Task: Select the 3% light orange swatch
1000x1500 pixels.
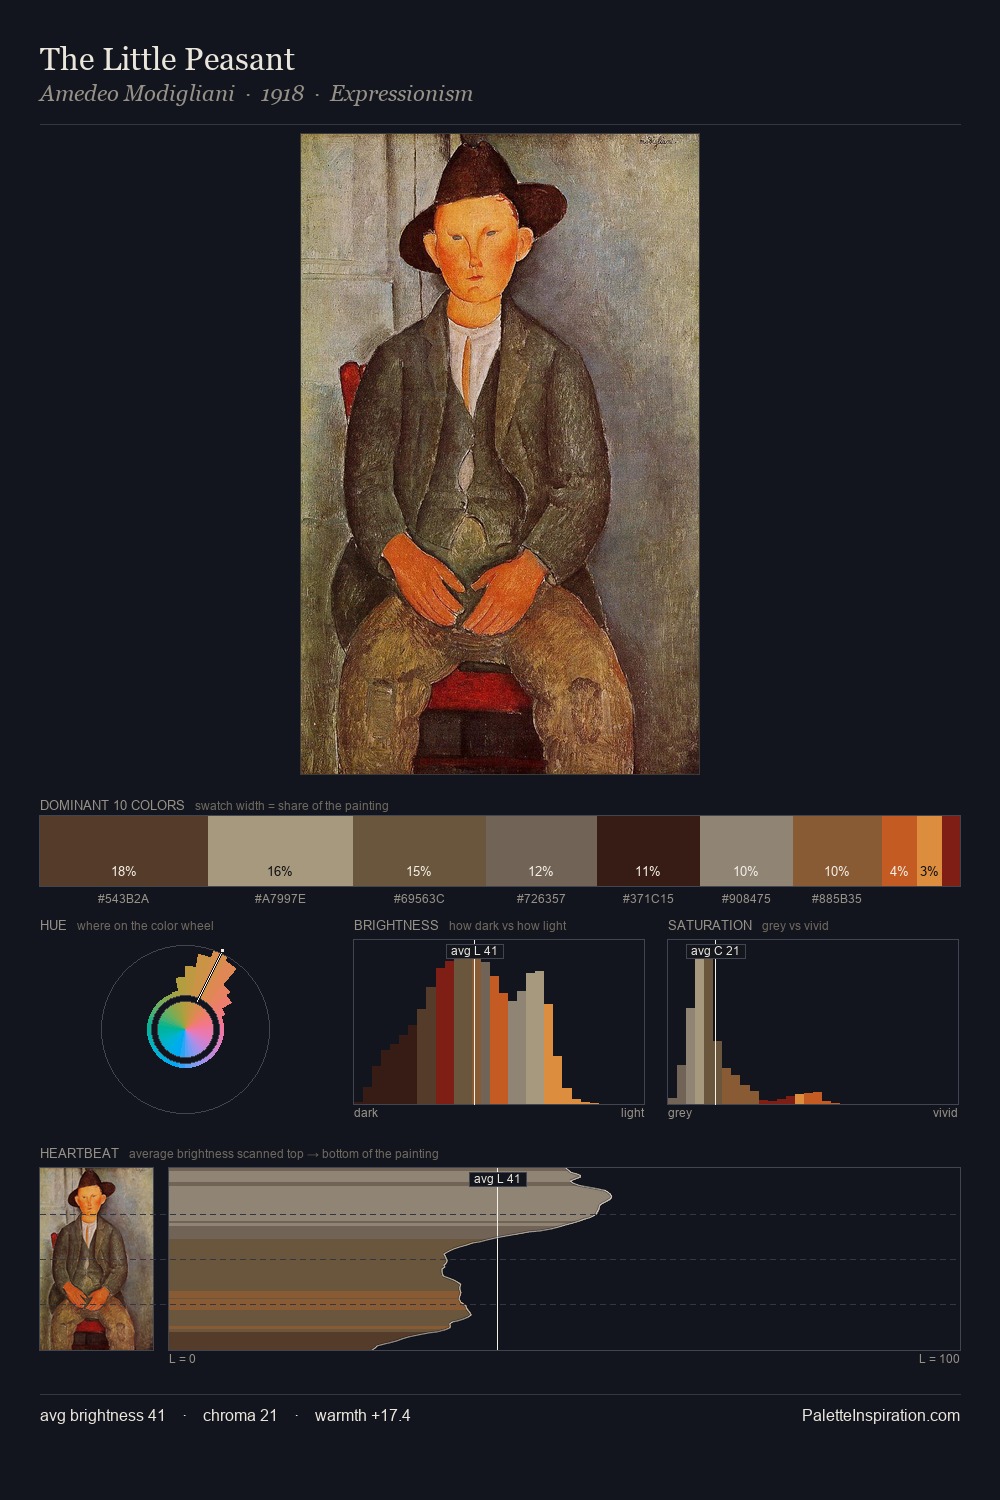Action: pyautogui.click(x=929, y=851)
